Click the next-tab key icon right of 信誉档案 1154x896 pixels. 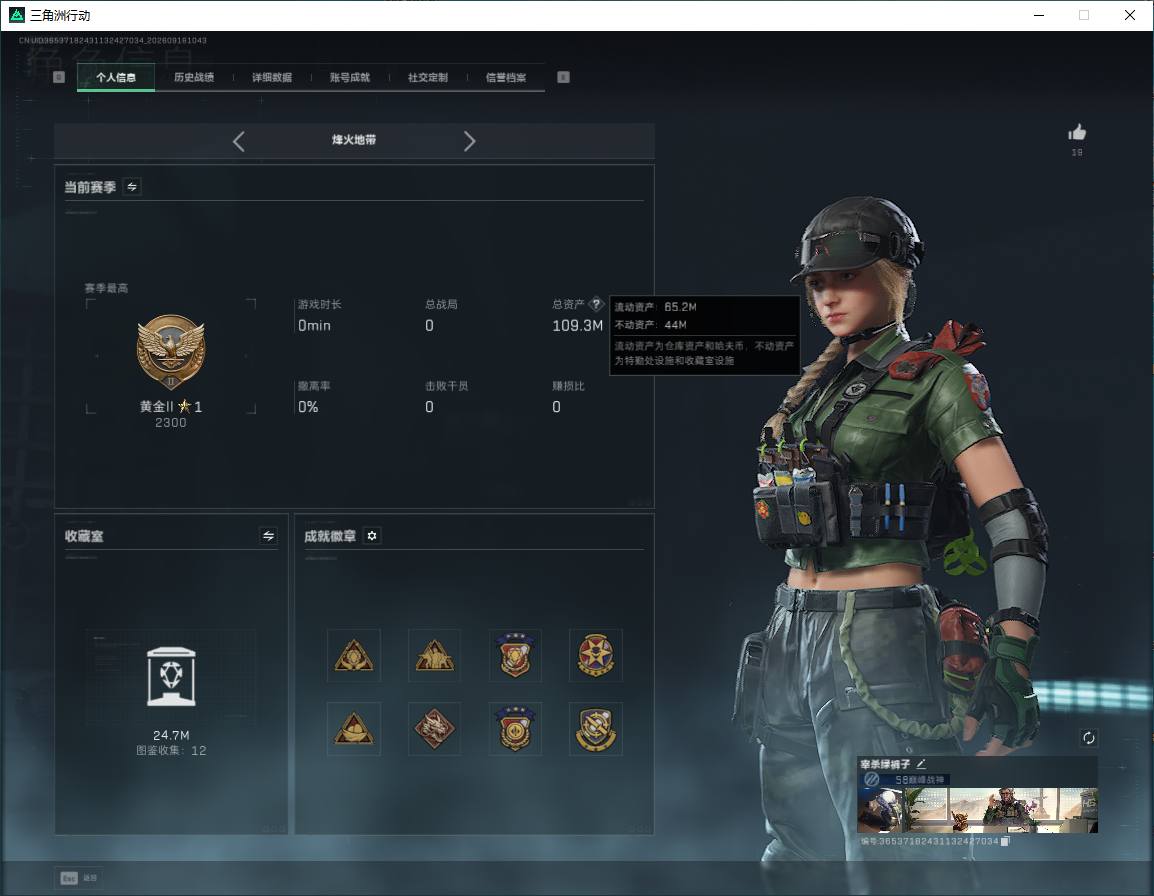(563, 77)
